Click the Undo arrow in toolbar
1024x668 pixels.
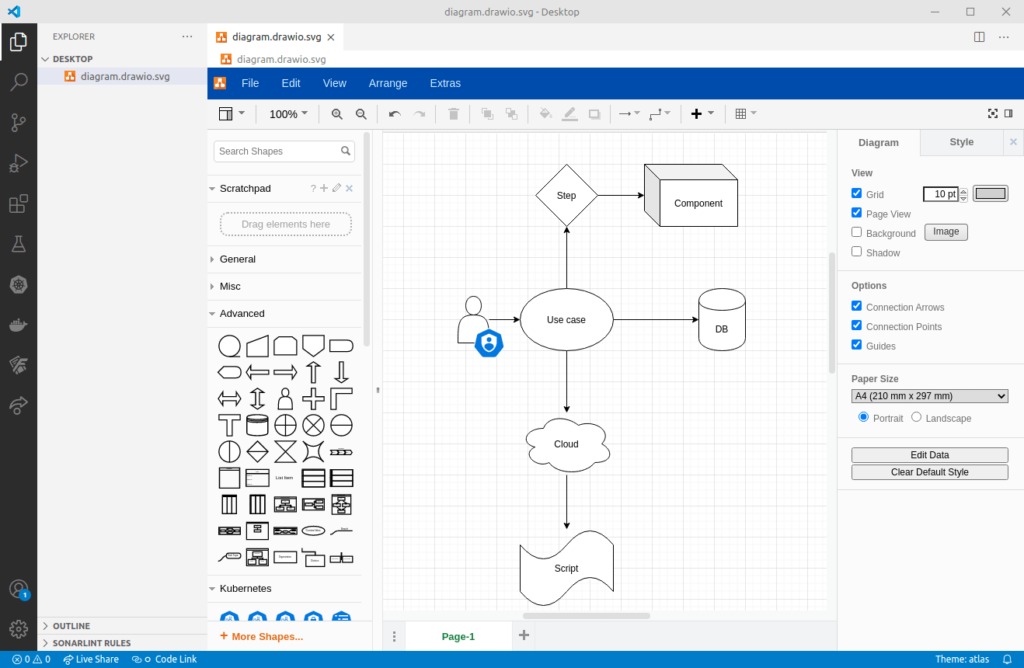pyautogui.click(x=395, y=114)
